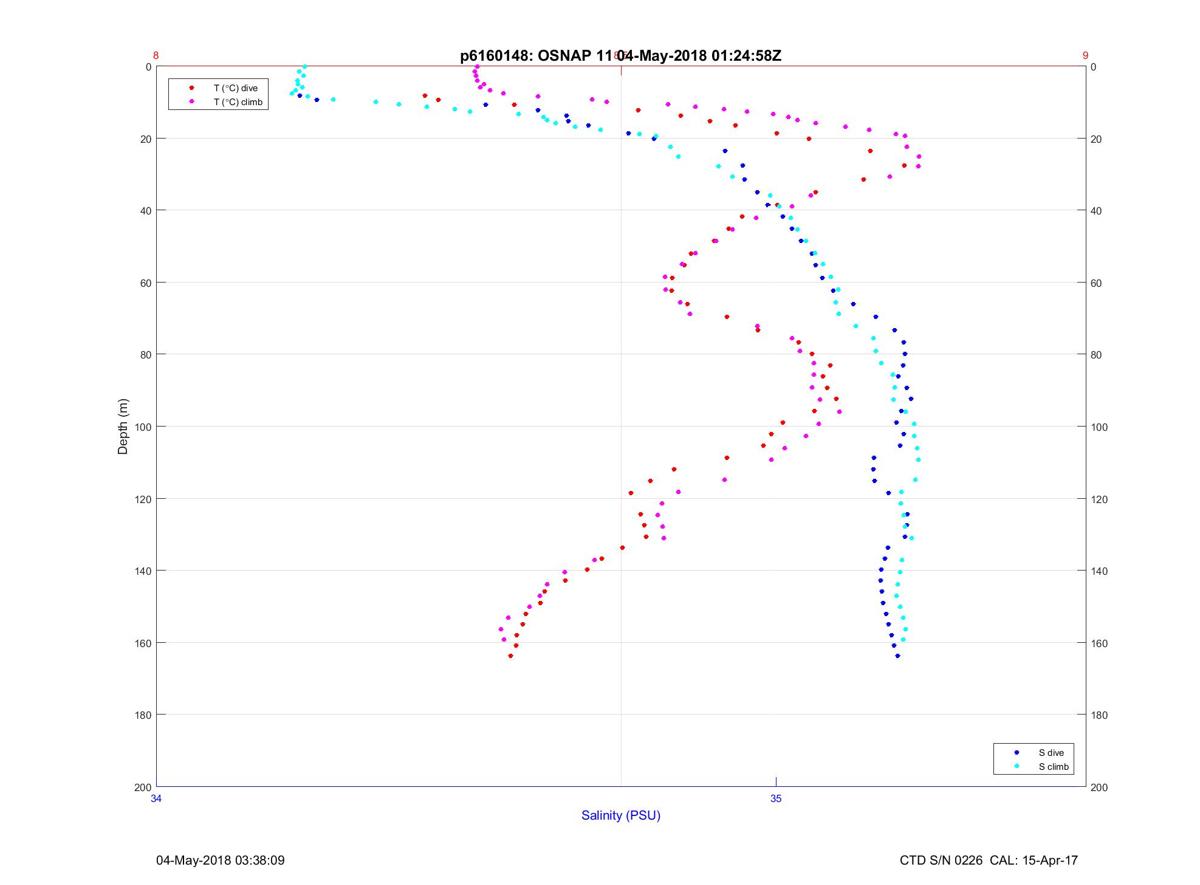Click the left depth axis label 60
This screenshot has width=1200, height=885.
pyautogui.click(x=145, y=283)
